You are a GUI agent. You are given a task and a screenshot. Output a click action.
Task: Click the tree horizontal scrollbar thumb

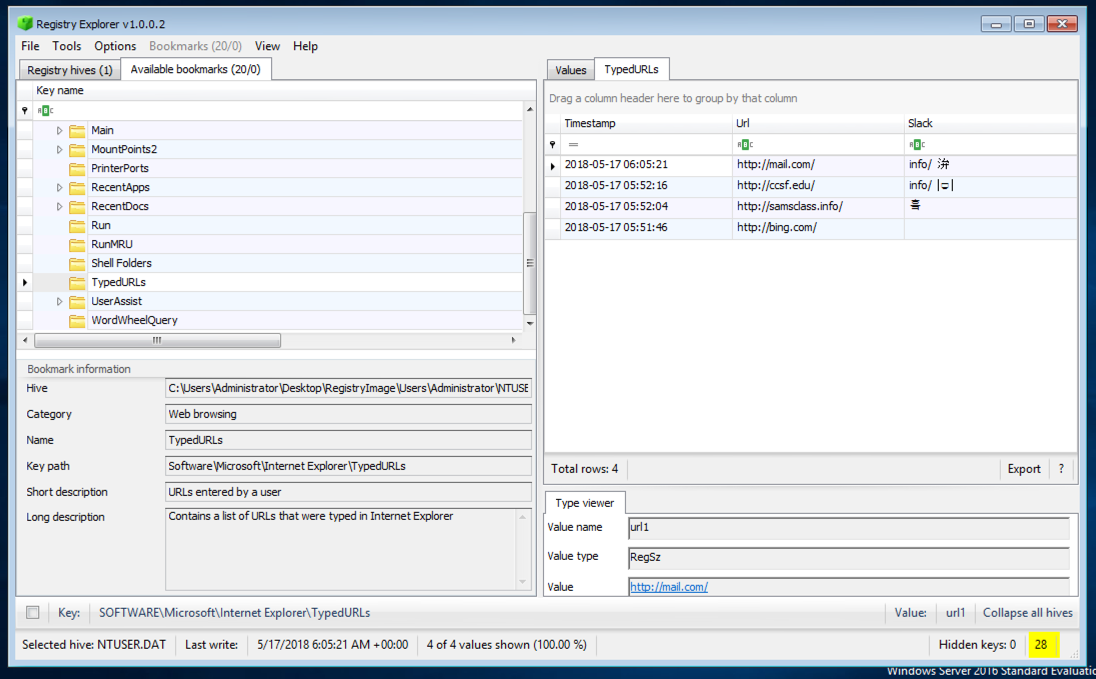click(x=157, y=341)
